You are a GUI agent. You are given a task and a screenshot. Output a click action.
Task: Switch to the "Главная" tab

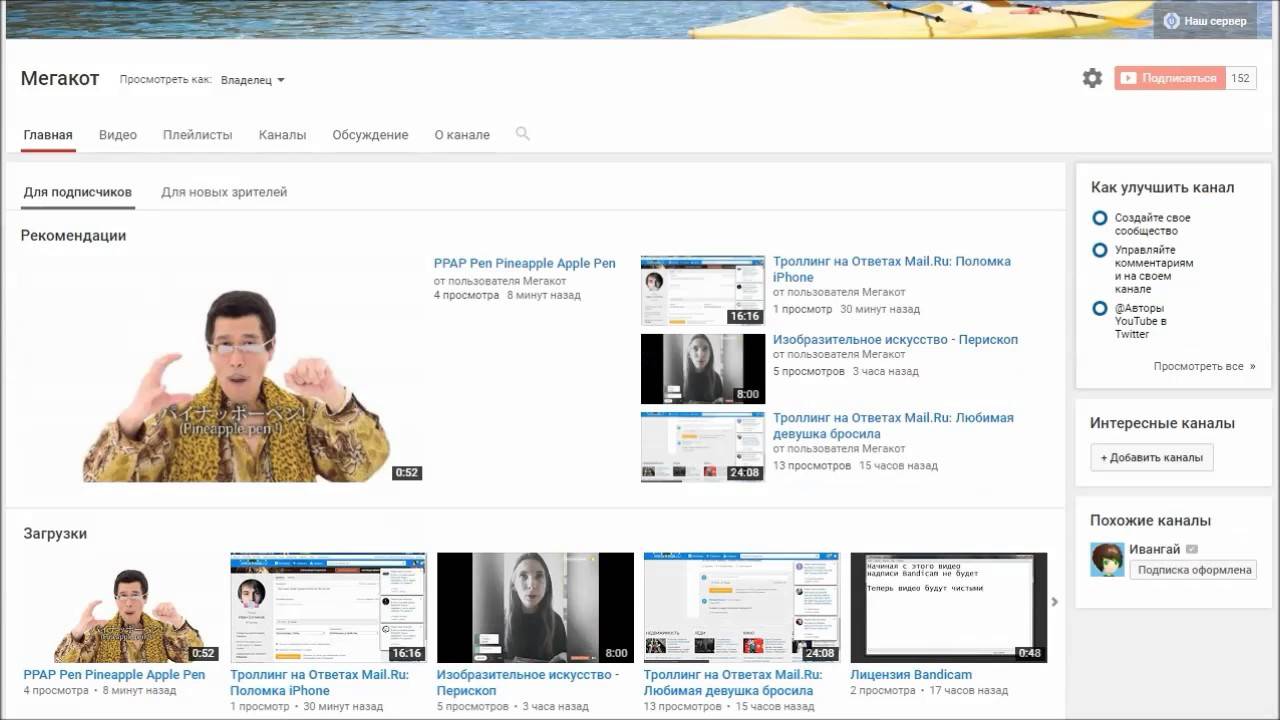(48, 135)
